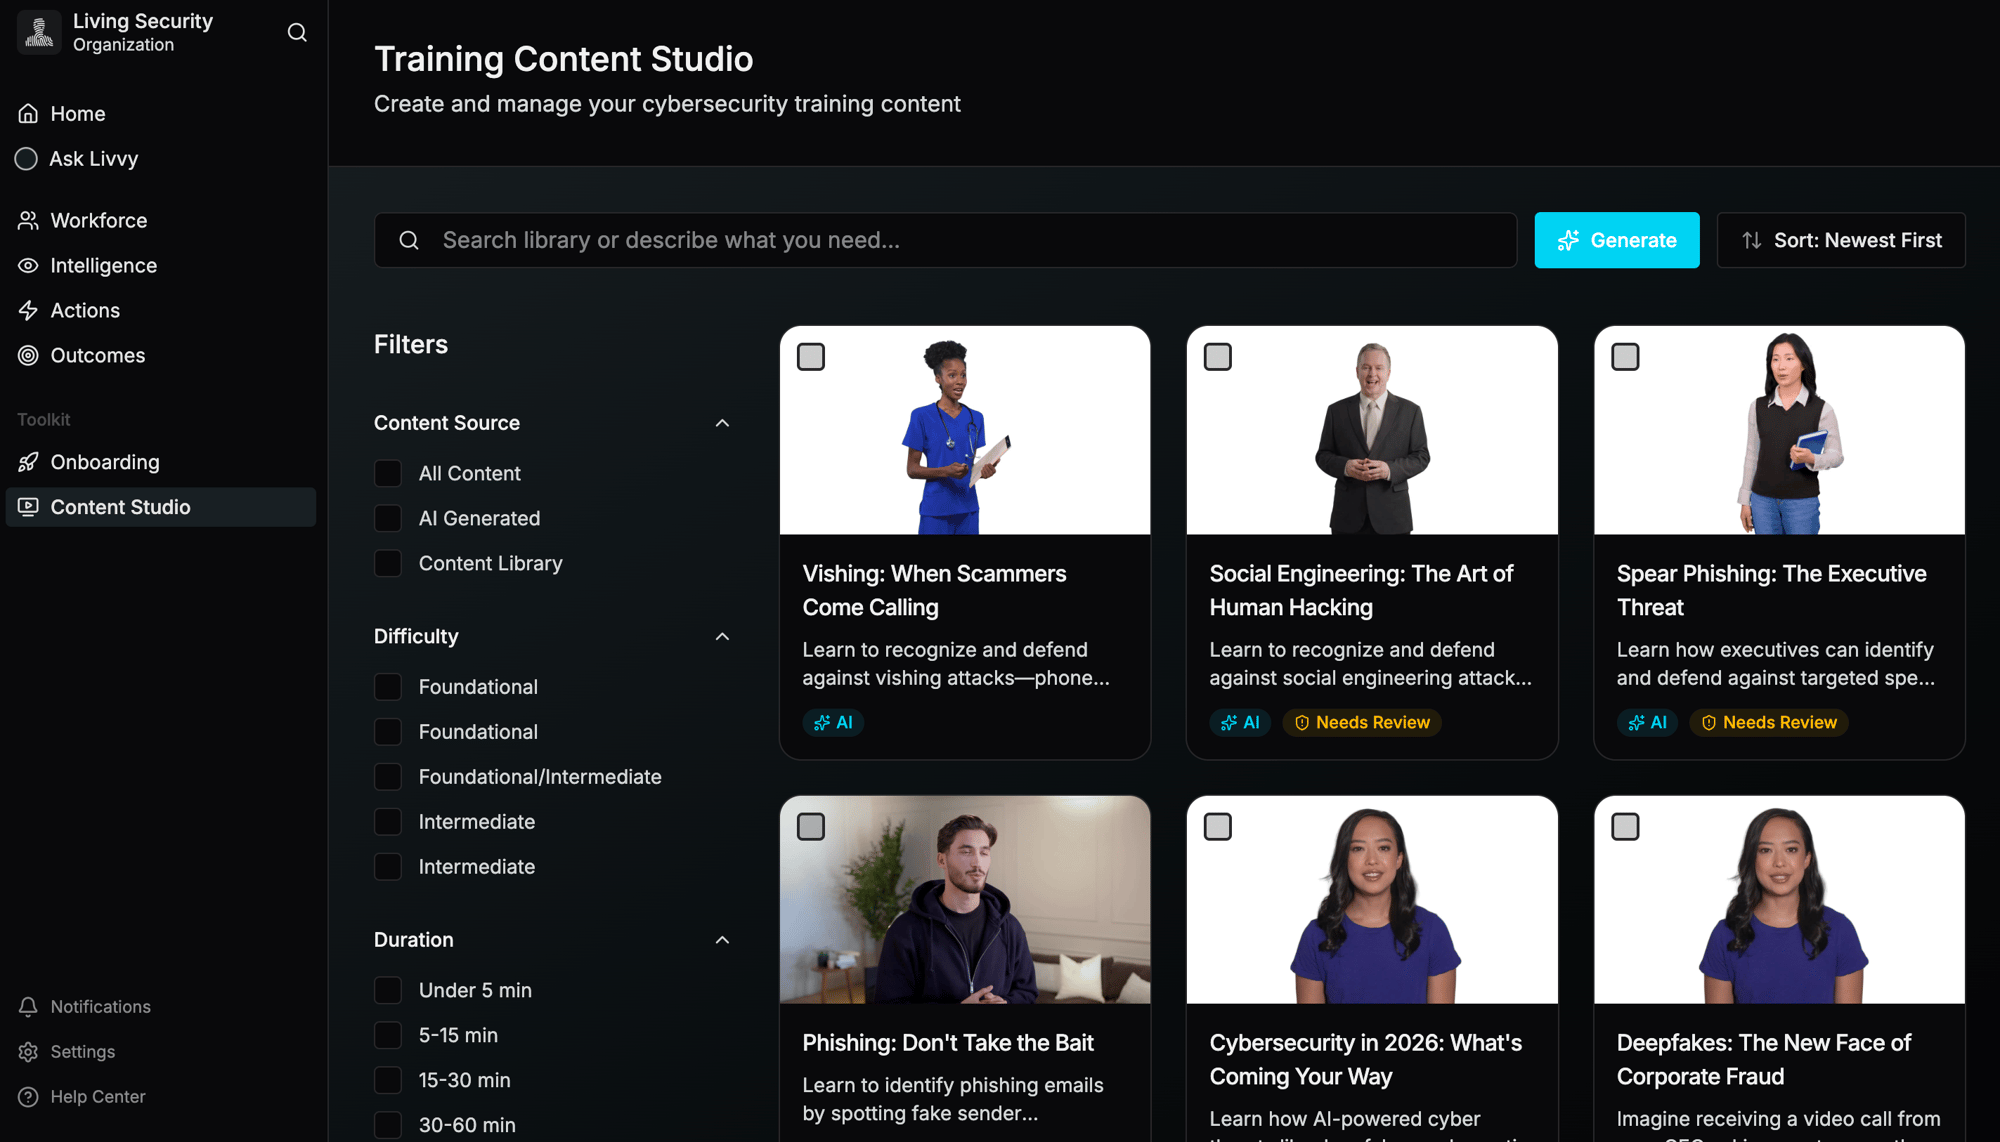
Task: Open Ask Livvy
Action: pos(94,158)
